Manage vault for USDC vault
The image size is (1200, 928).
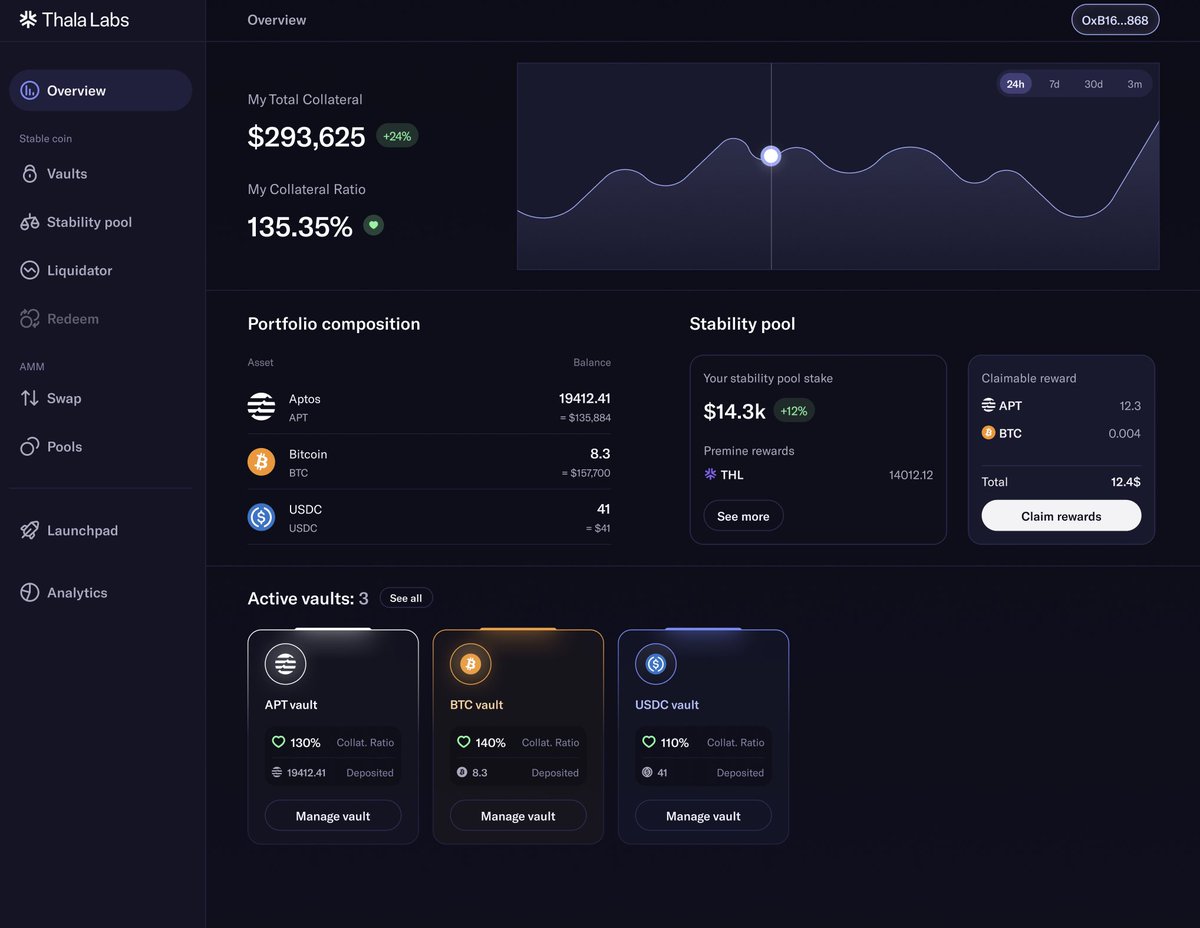(703, 816)
